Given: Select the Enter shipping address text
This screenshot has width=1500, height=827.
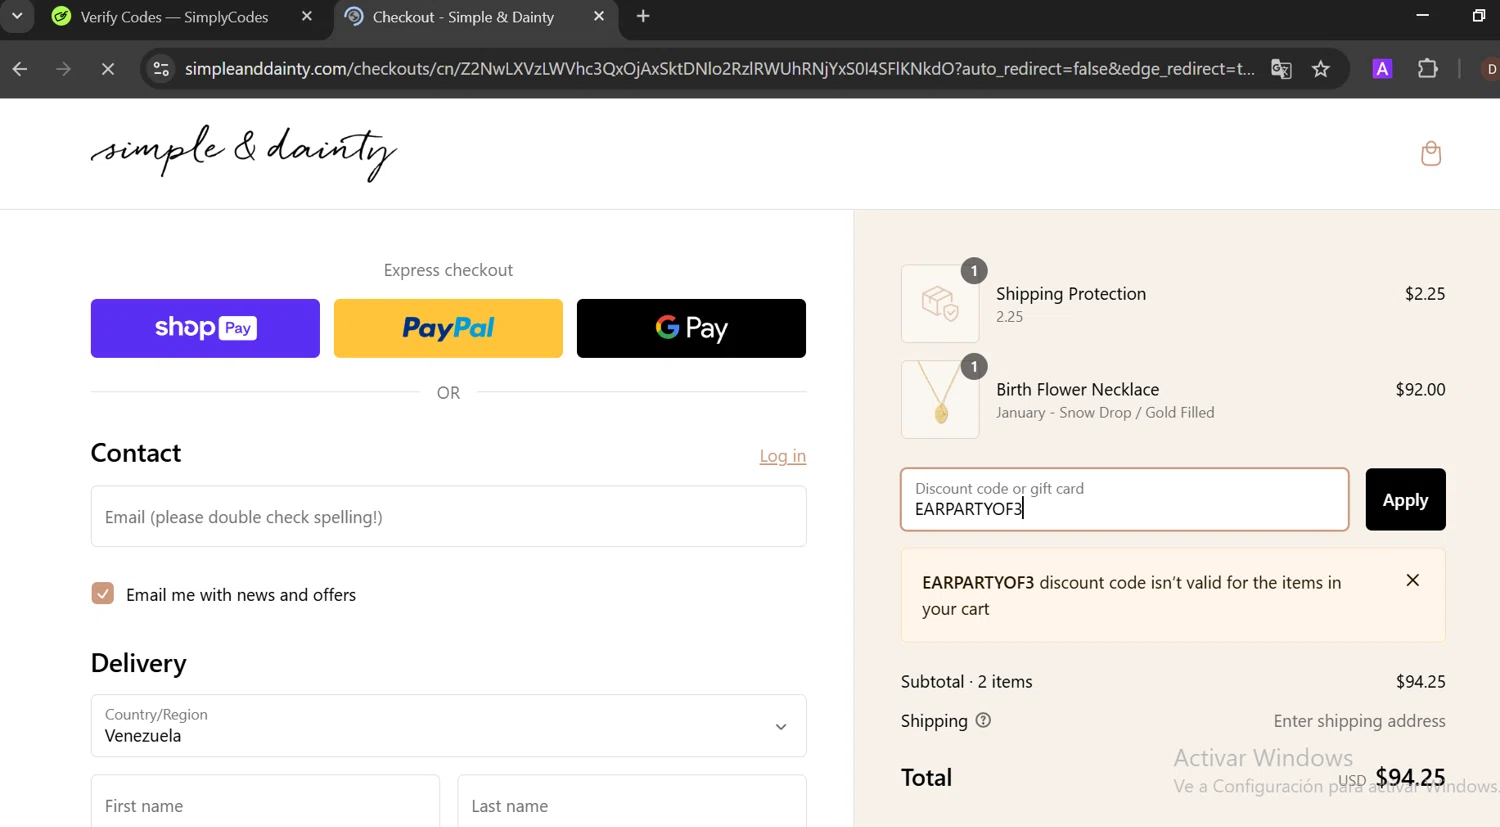Looking at the screenshot, I should (x=1359, y=721).
